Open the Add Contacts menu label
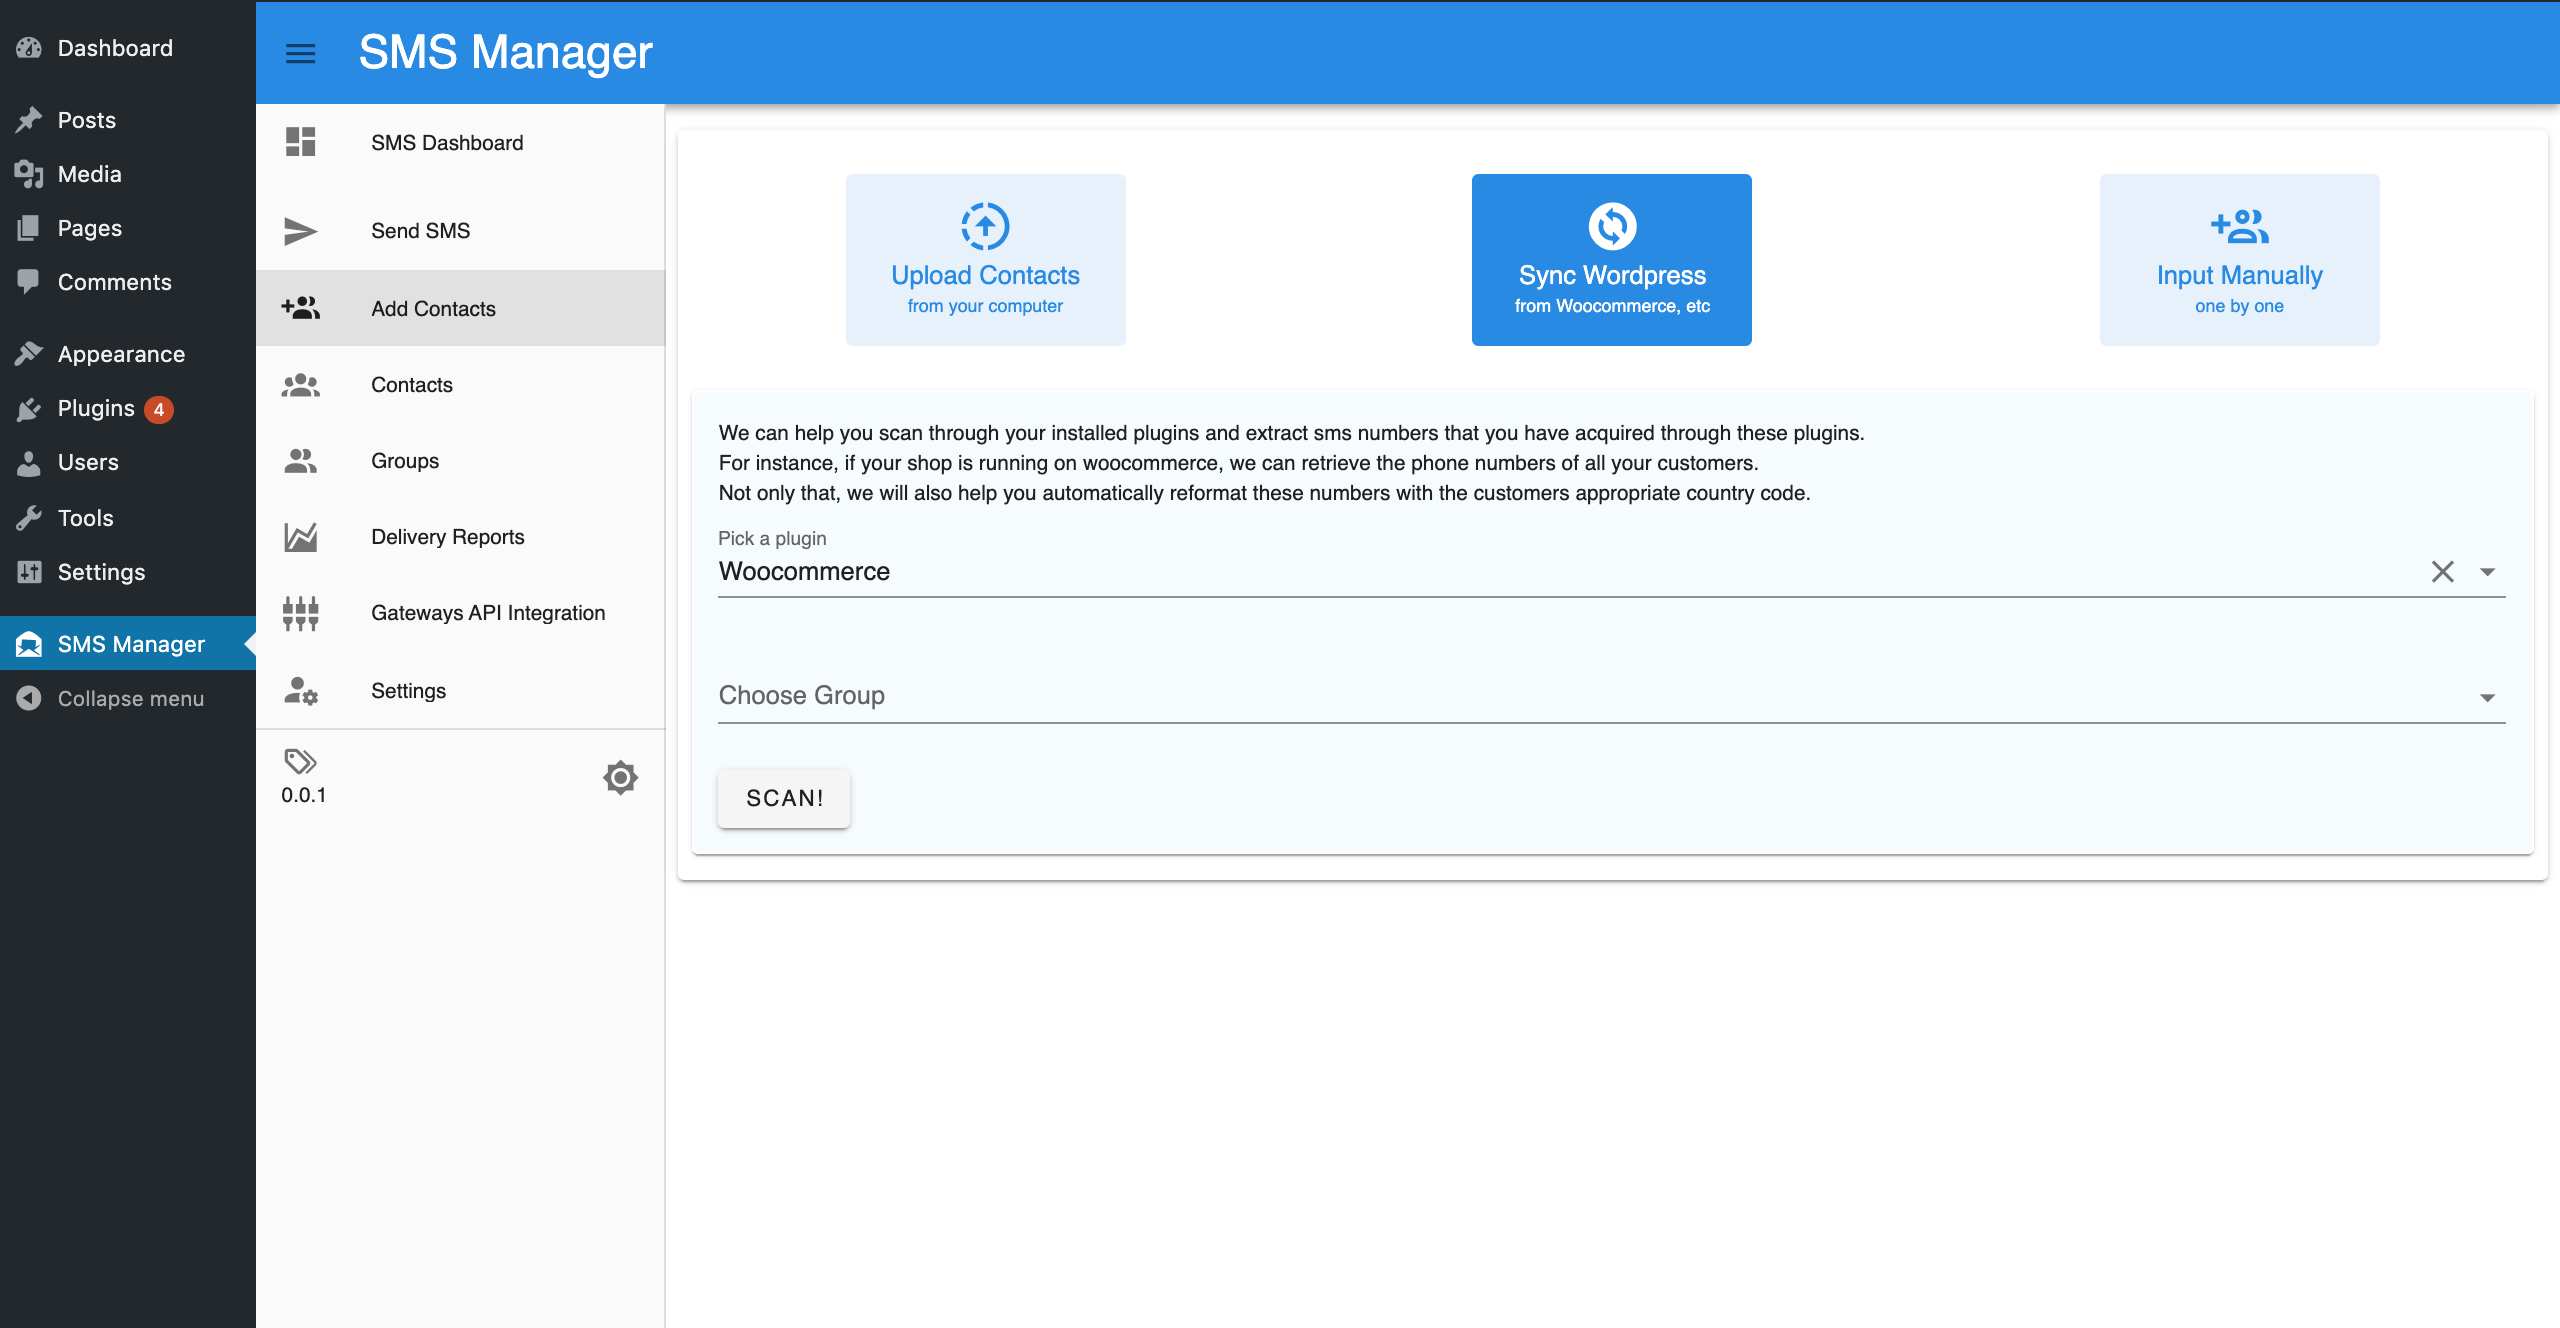This screenshot has width=2560, height=1328. click(x=433, y=309)
